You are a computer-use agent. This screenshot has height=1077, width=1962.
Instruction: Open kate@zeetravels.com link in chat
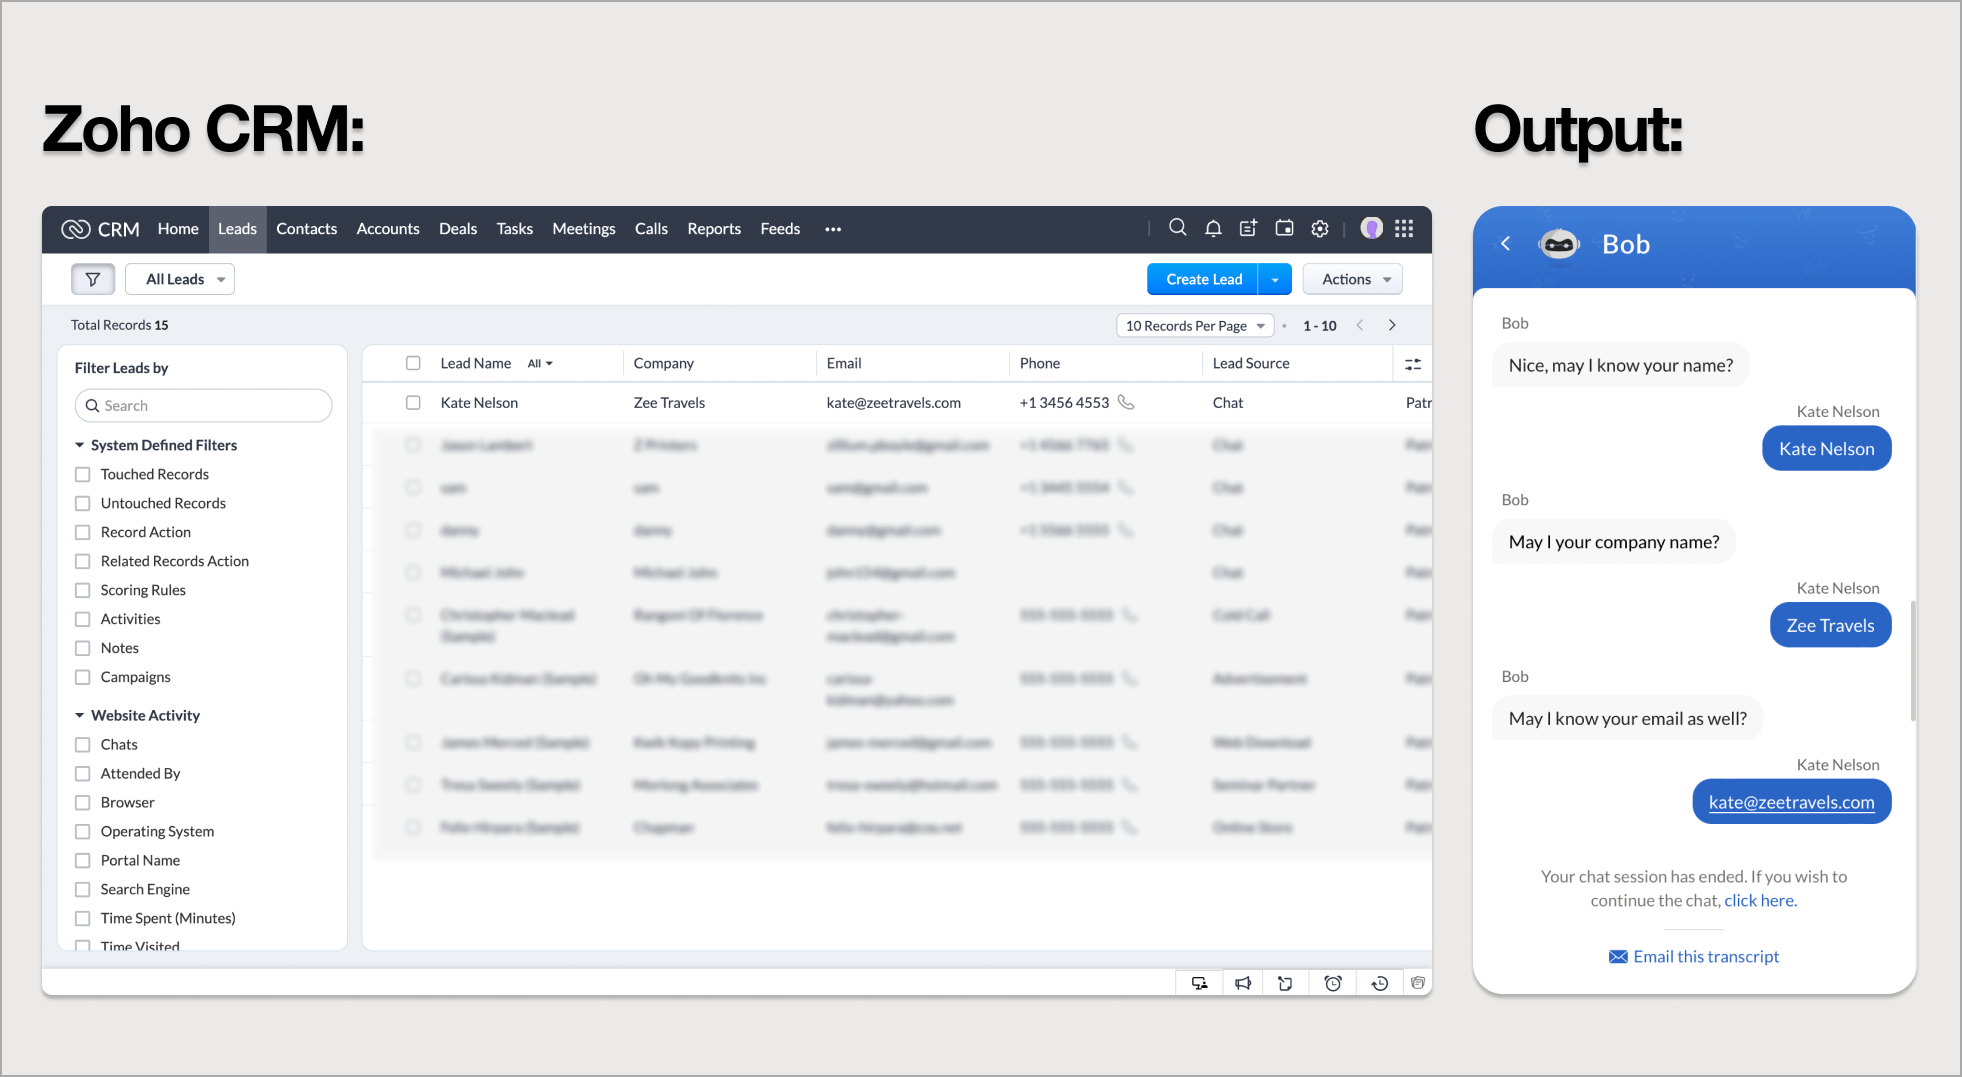[1791, 802]
